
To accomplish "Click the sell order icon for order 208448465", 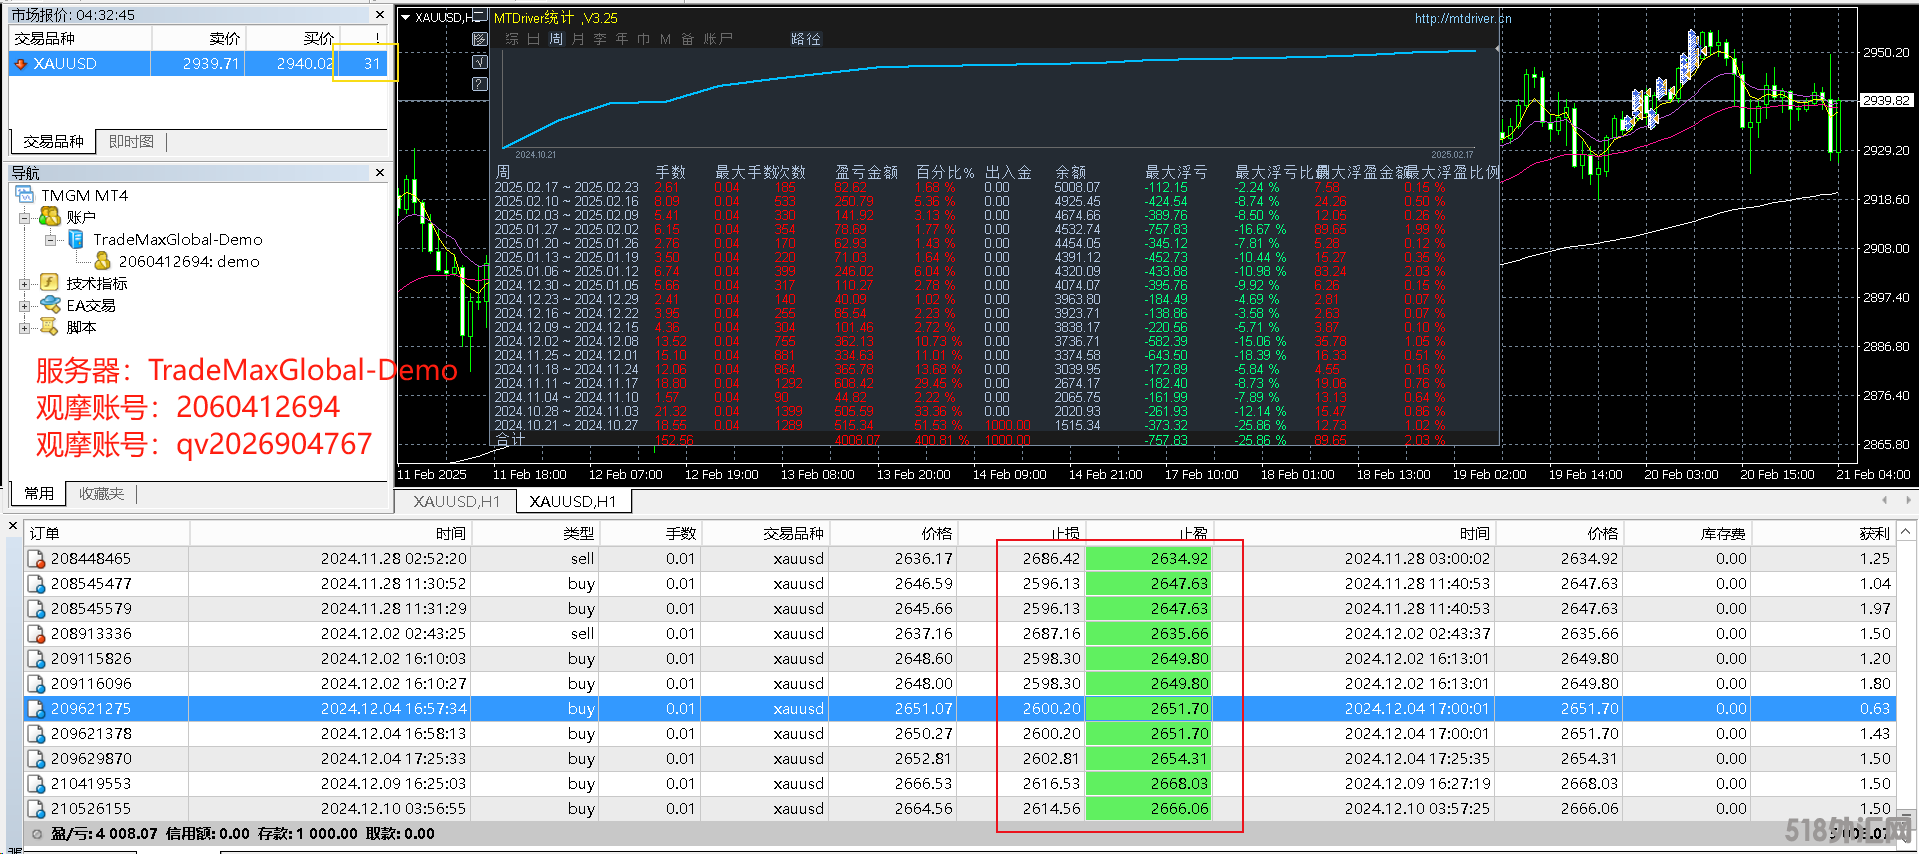I will click(36, 559).
